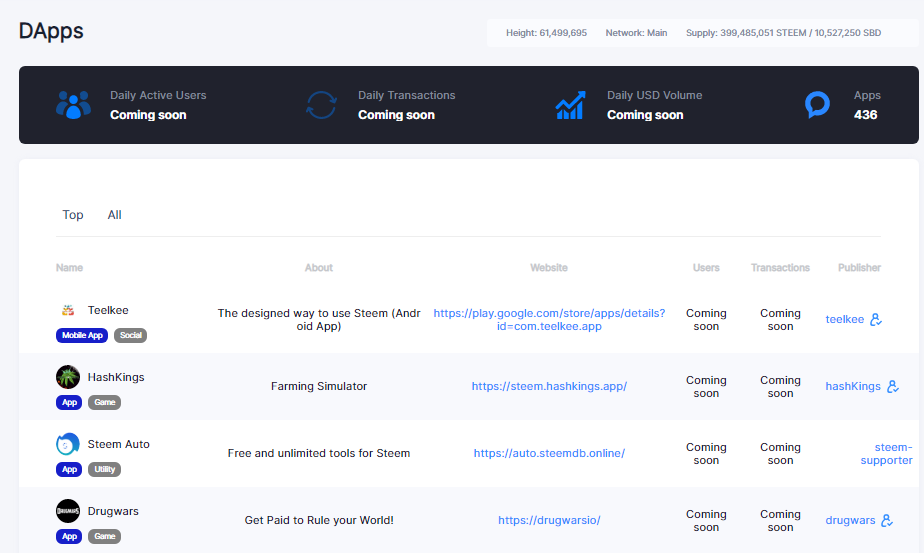Viewport: 924px width, 553px height.
Task: Click the Daily Active Users label
Action: (x=158, y=96)
